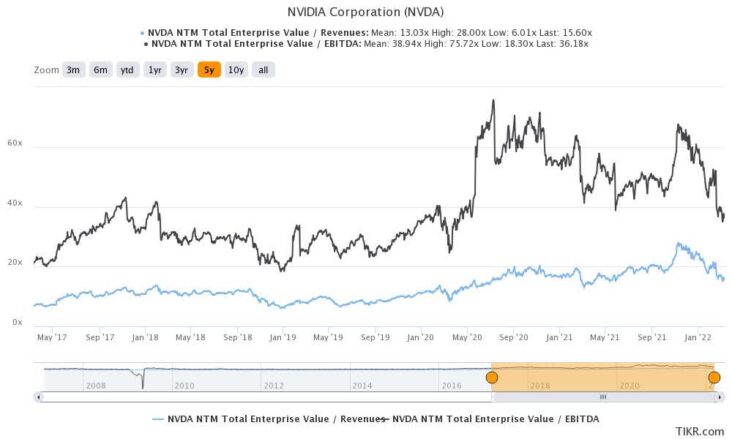The width and height of the screenshot is (732, 439).
Task: Click the orange selected range in navigator
Action: [602, 376]
